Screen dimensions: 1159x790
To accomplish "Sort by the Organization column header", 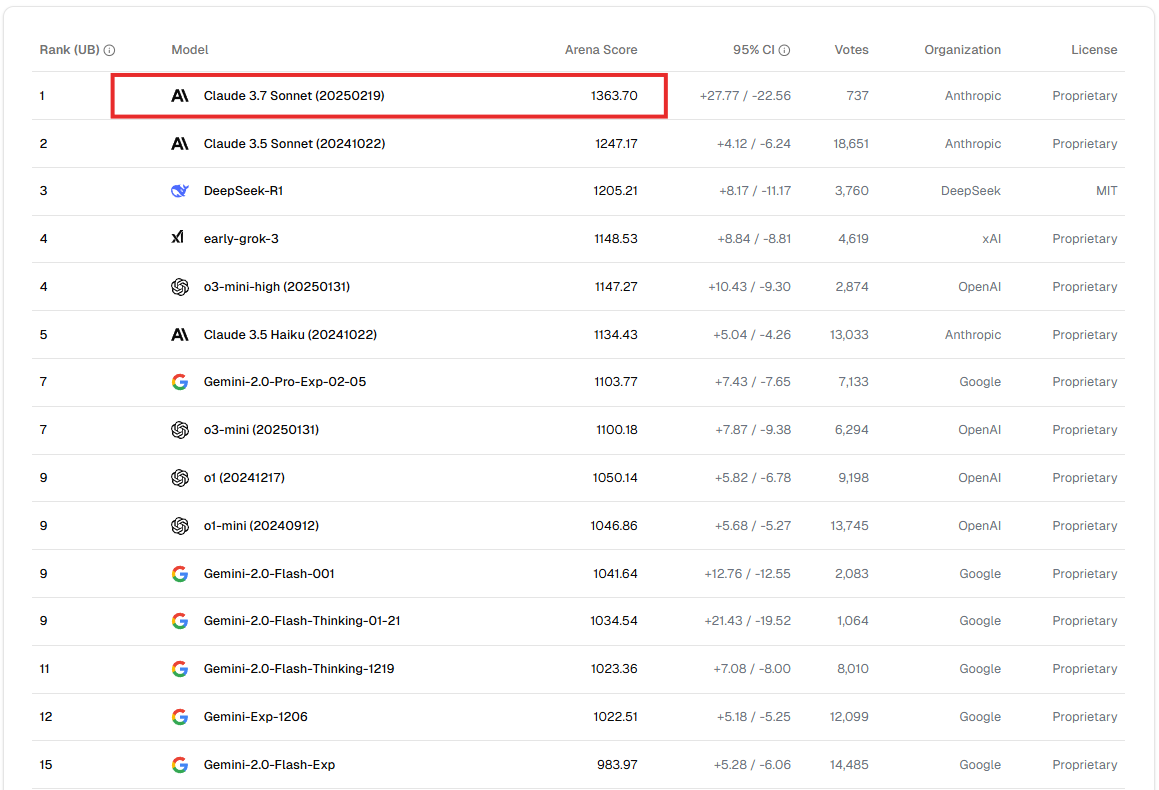I will coord(962,50).
